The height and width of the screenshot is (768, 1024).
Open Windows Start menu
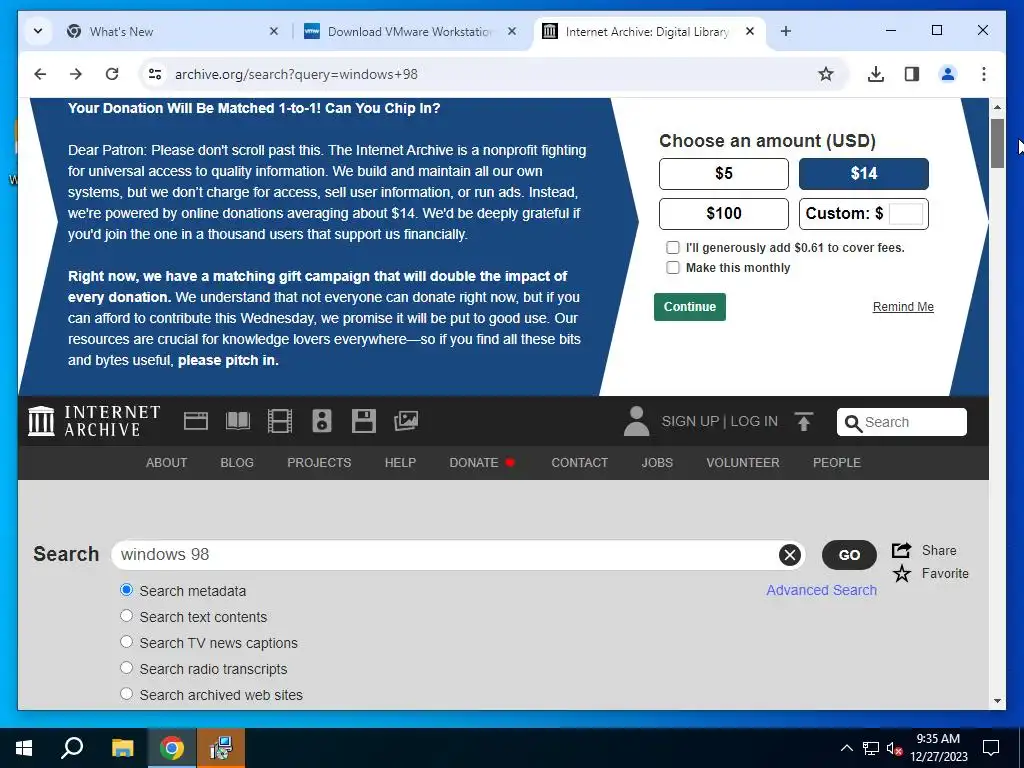pos(24,748)
